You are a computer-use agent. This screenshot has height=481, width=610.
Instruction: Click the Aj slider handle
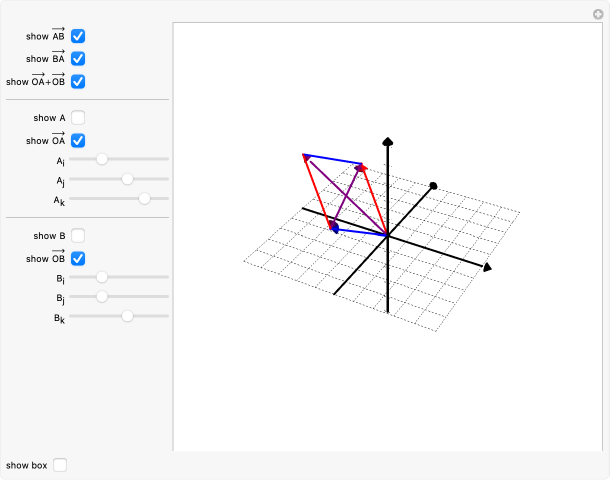click(x=127, y=179)
